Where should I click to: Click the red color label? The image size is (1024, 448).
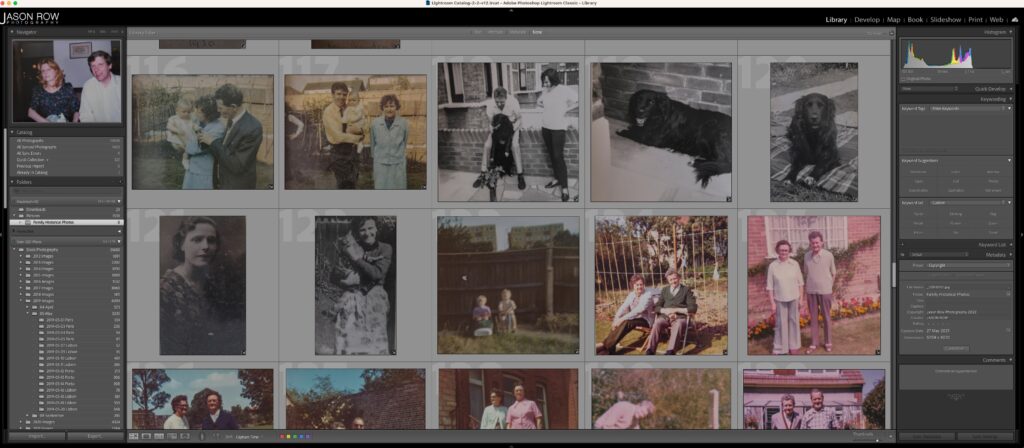point(282,436)
